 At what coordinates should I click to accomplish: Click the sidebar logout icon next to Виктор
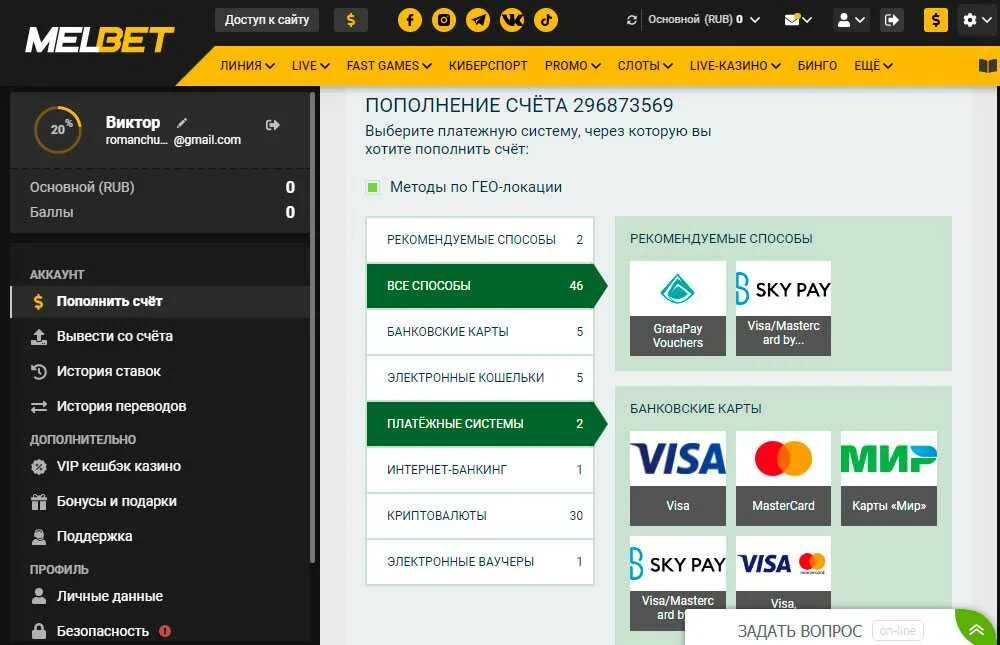[273, 125]
